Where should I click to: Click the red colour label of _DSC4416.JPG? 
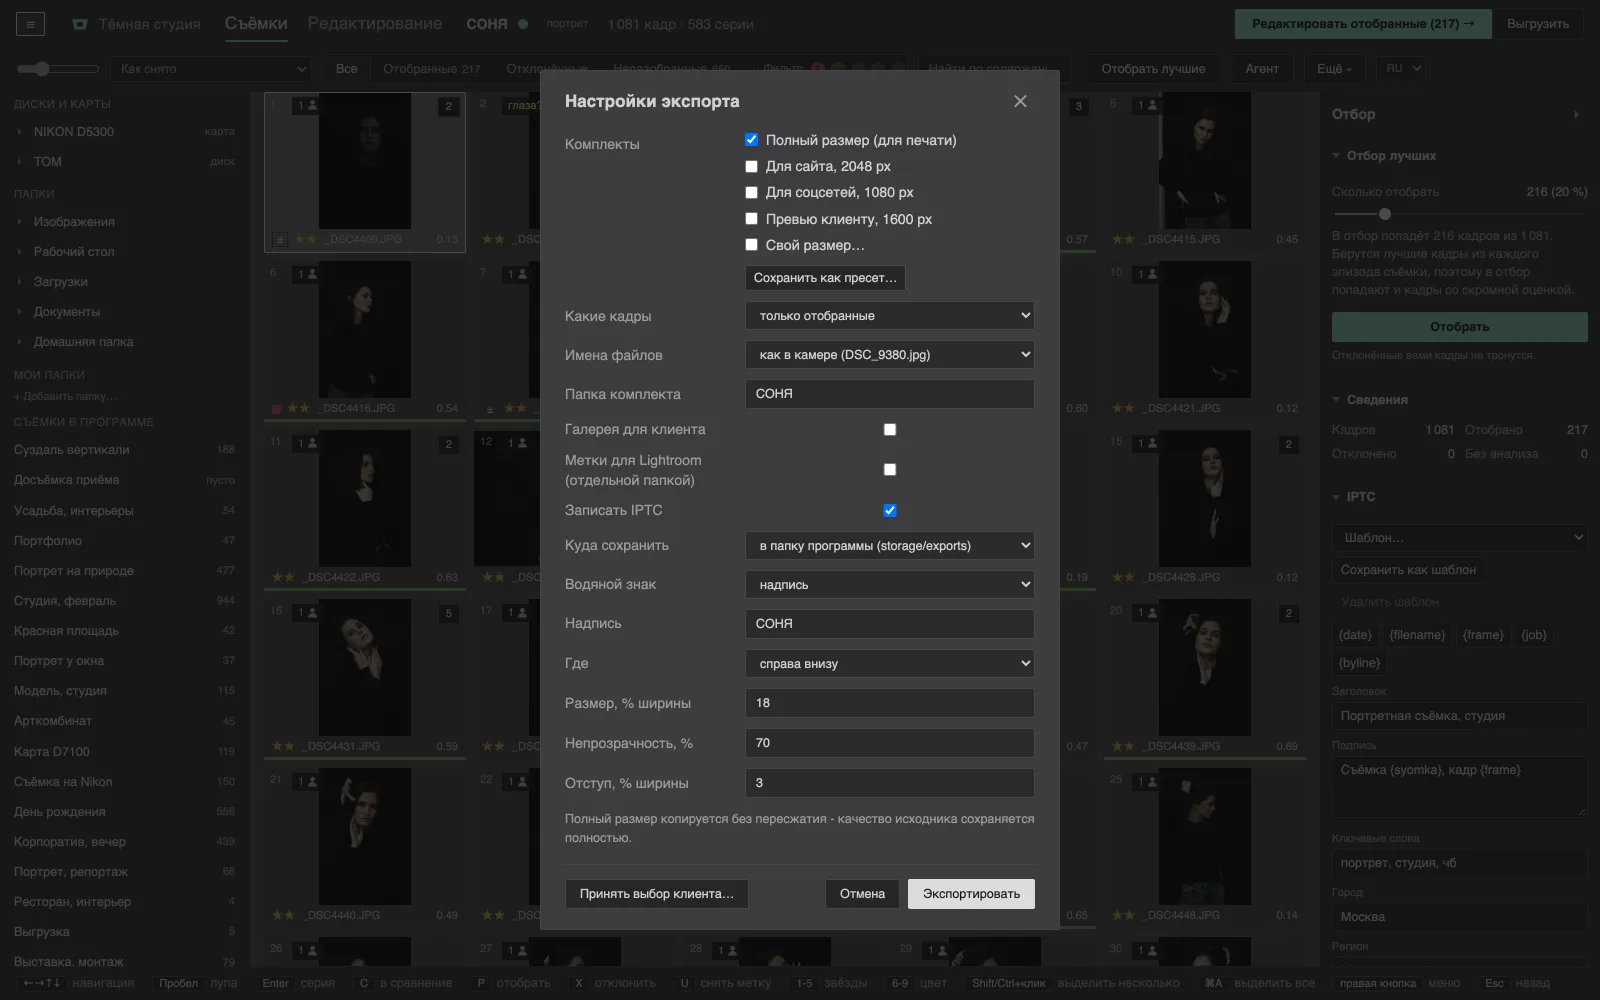point(277,409)
